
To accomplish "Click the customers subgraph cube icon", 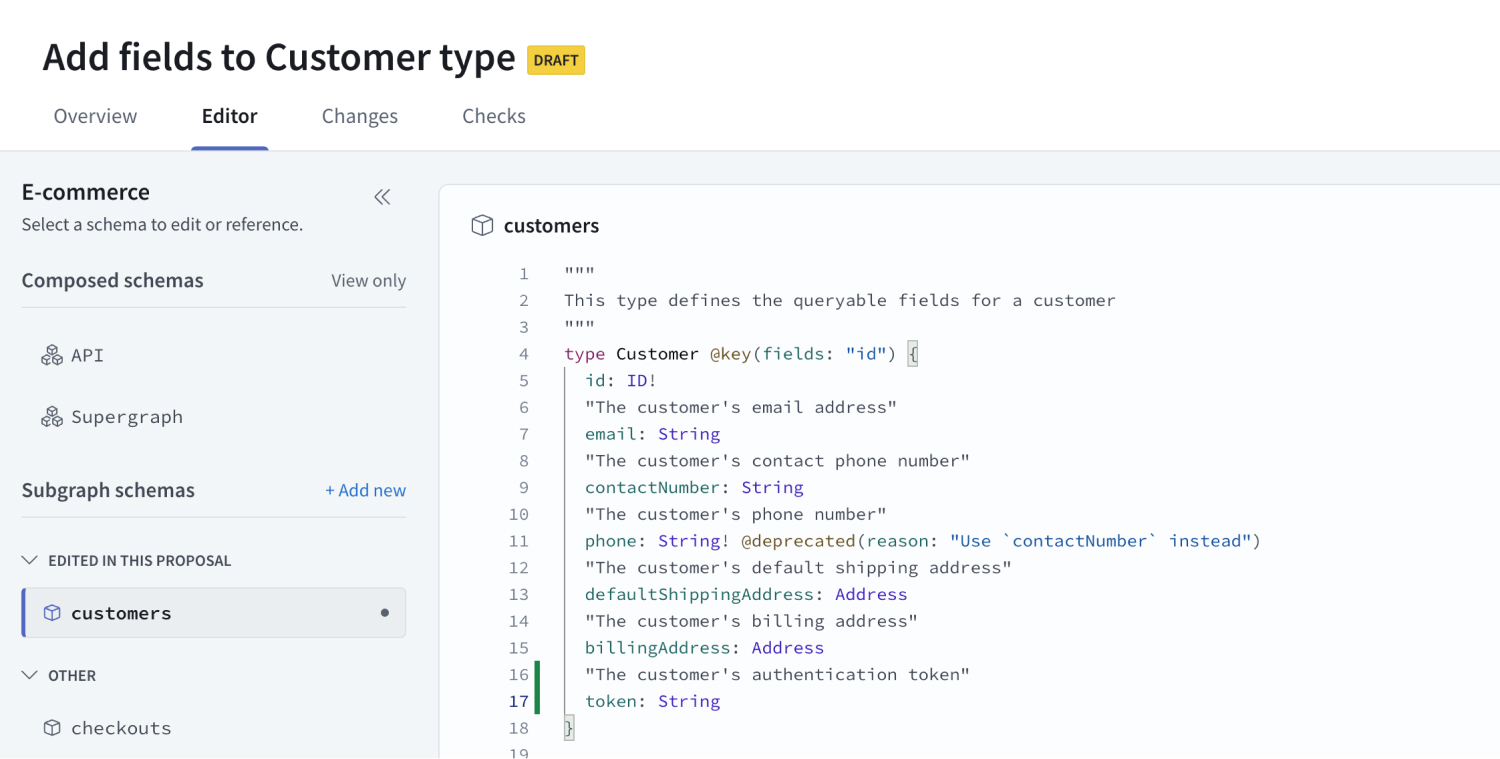I will pos(52,613).
